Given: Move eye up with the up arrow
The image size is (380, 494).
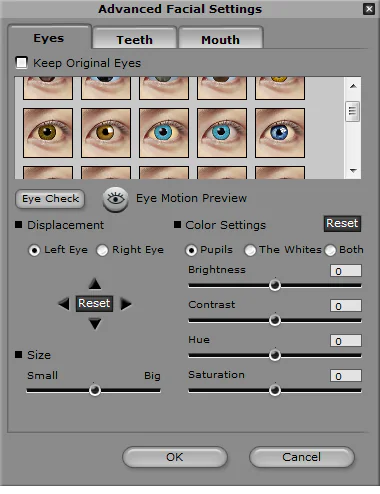Looking at the screenshot, I should (x=95, y=284).
